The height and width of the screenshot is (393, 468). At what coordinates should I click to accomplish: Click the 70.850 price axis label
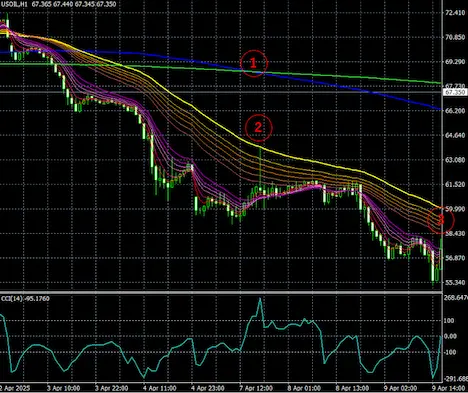pos(455,37)
